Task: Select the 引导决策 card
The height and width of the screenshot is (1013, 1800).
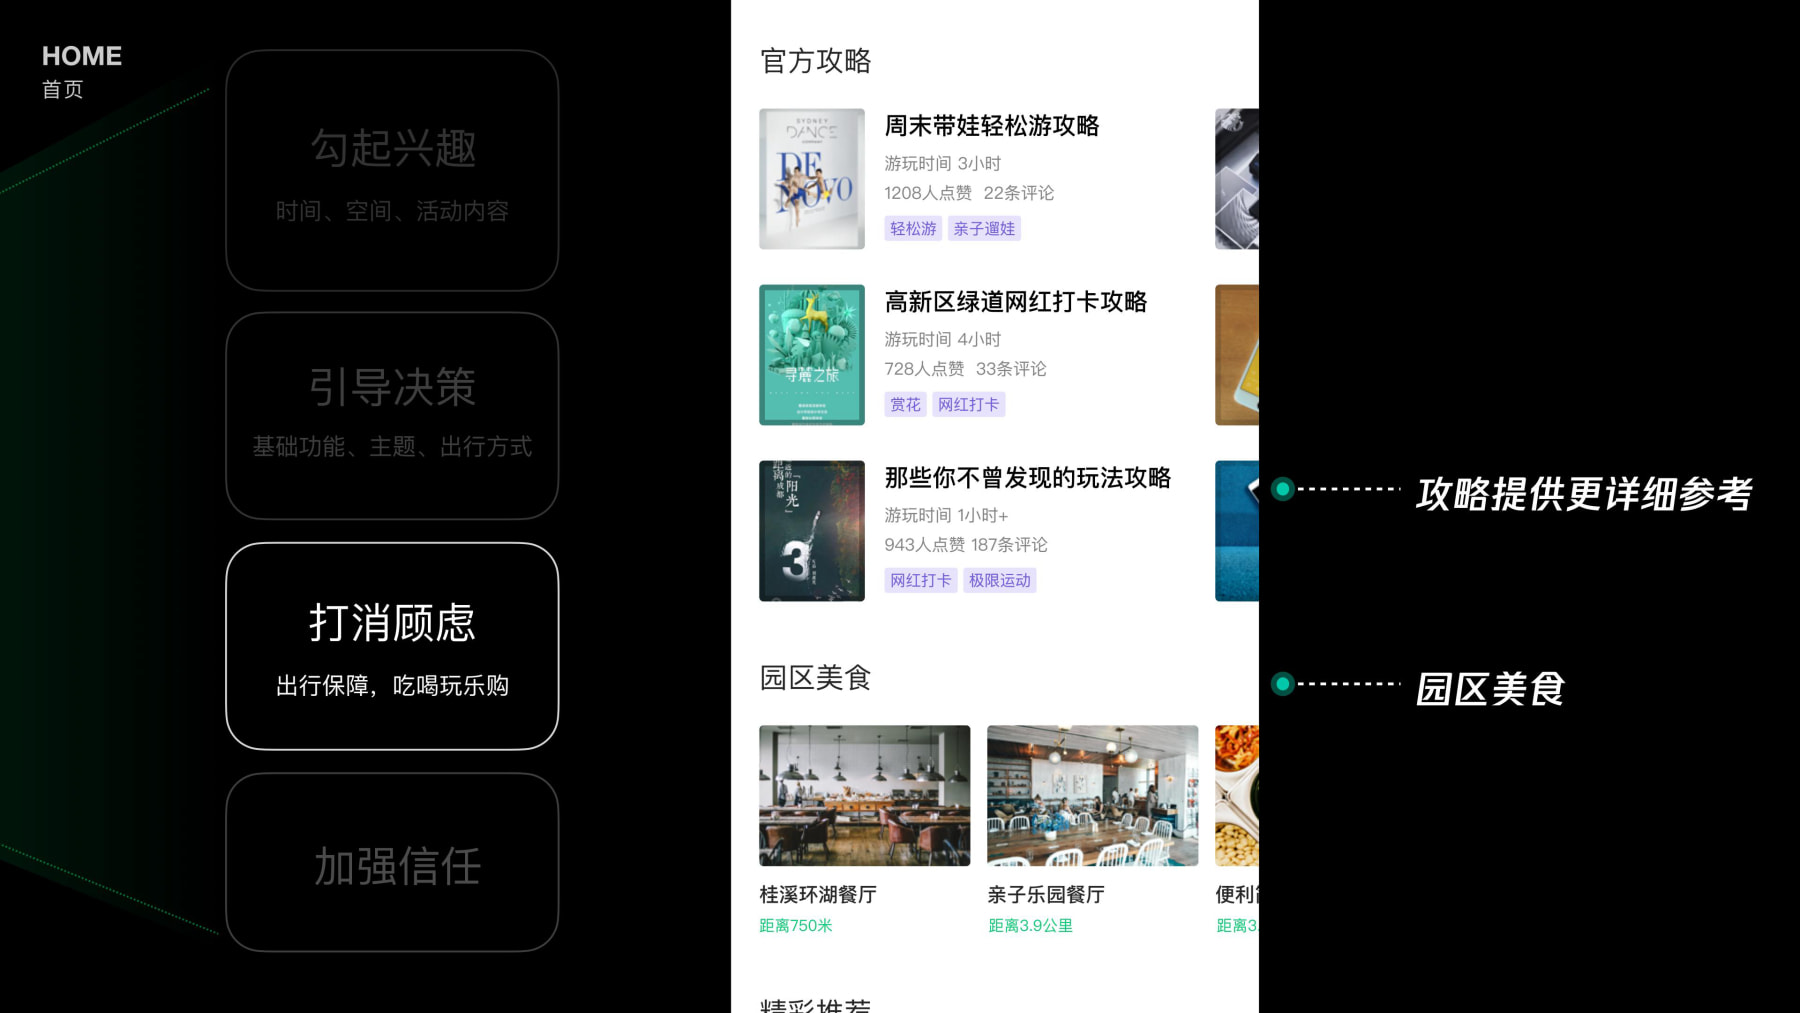Action: pos(392,413)
